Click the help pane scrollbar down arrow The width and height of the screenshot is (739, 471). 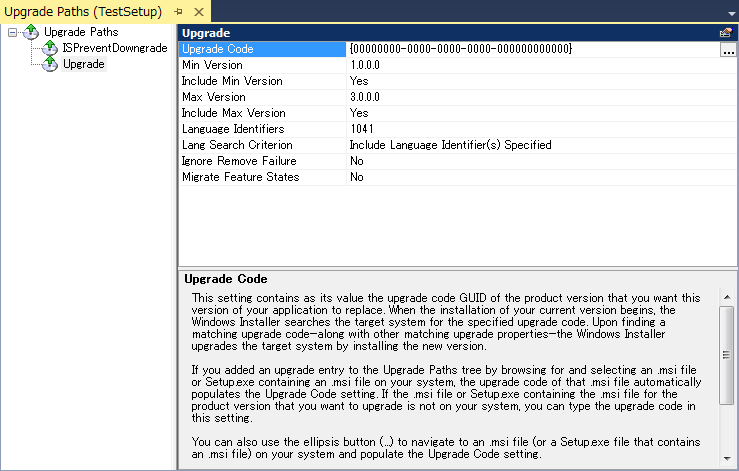point(727,459)
